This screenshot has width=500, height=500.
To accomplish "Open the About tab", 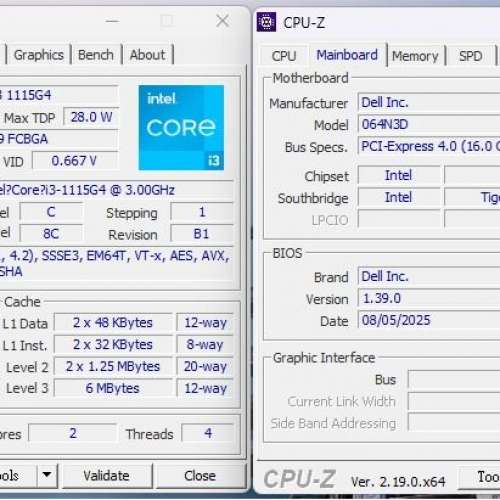I will (147, 55).
